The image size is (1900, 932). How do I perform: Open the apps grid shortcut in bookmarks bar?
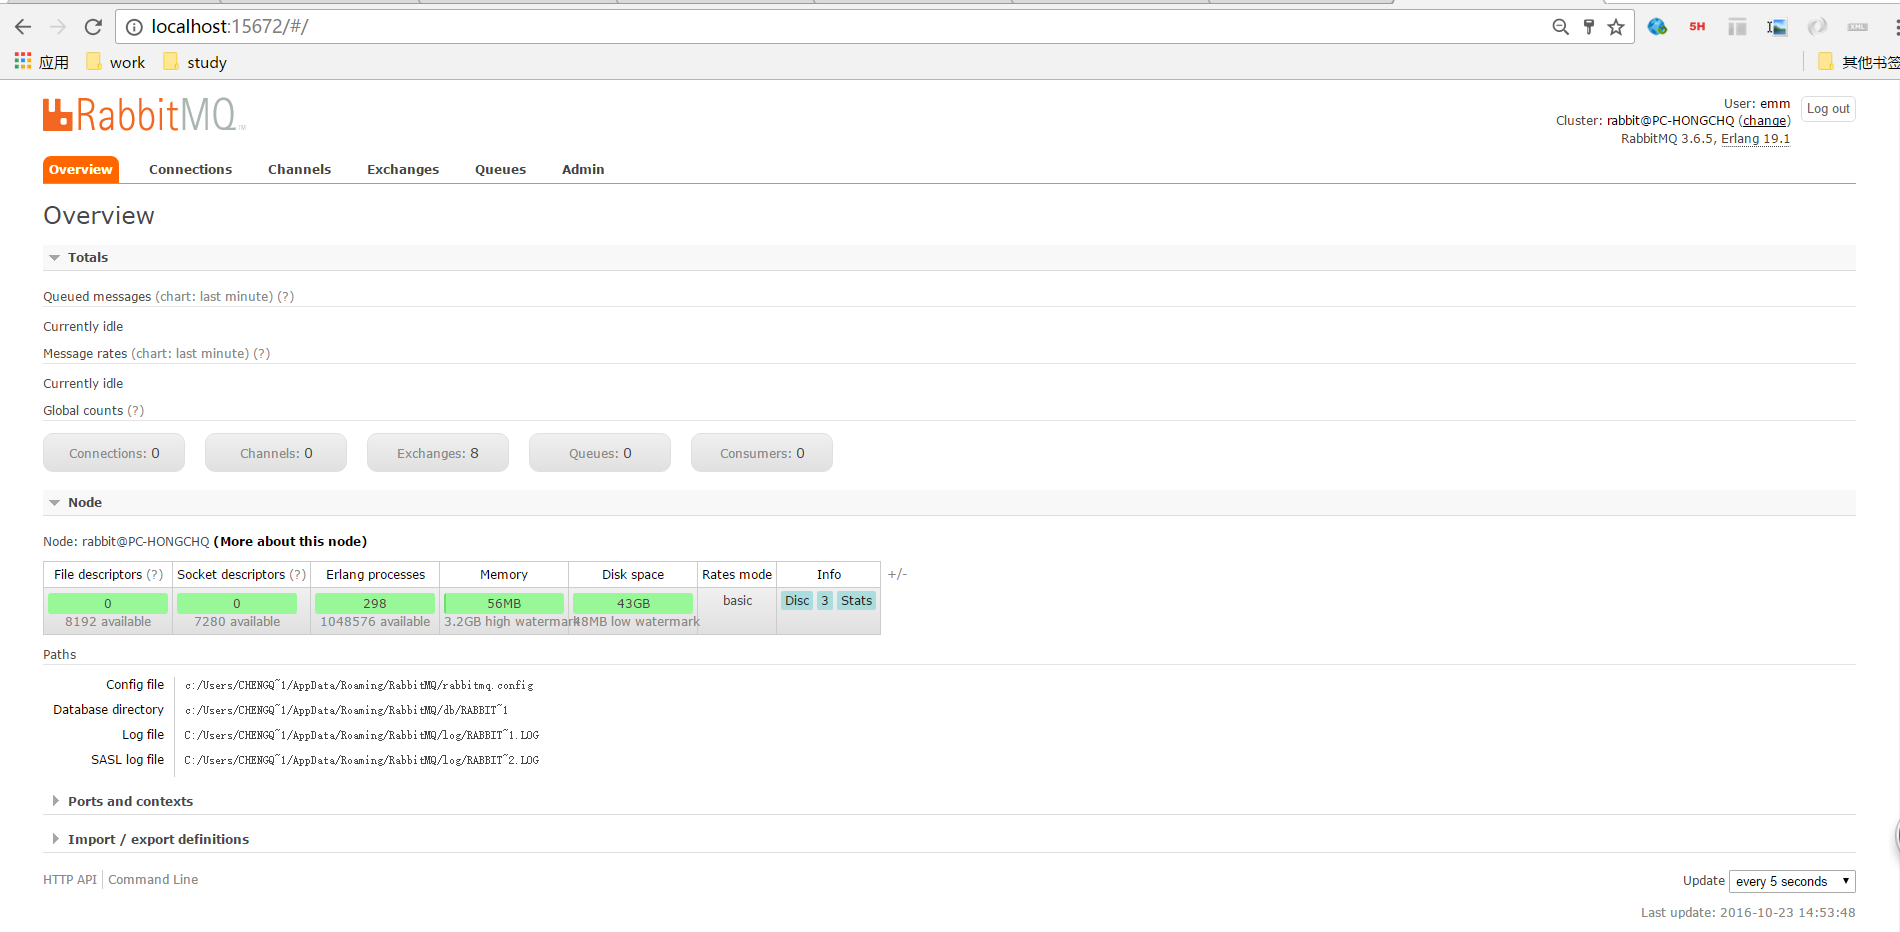(23, 62)
